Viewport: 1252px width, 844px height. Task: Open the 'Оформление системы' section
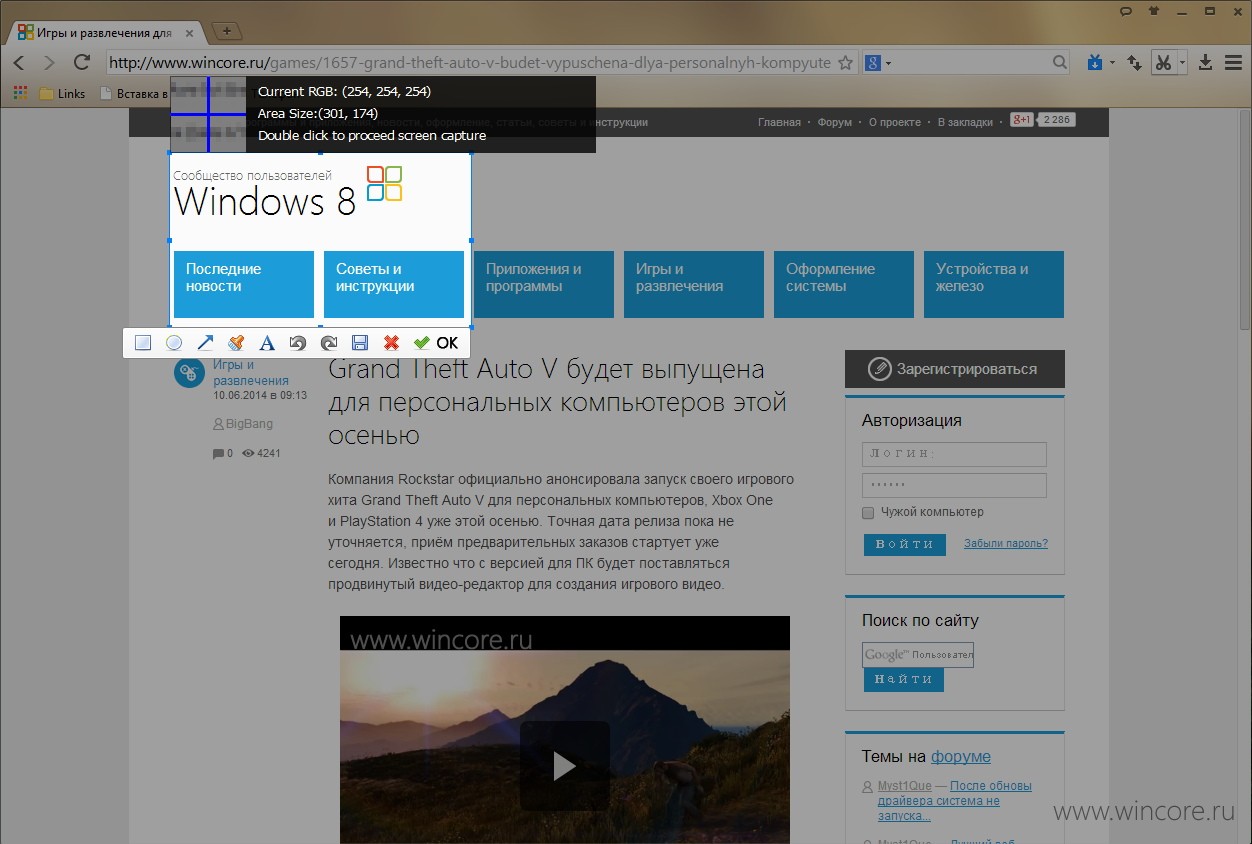point(844,284)
